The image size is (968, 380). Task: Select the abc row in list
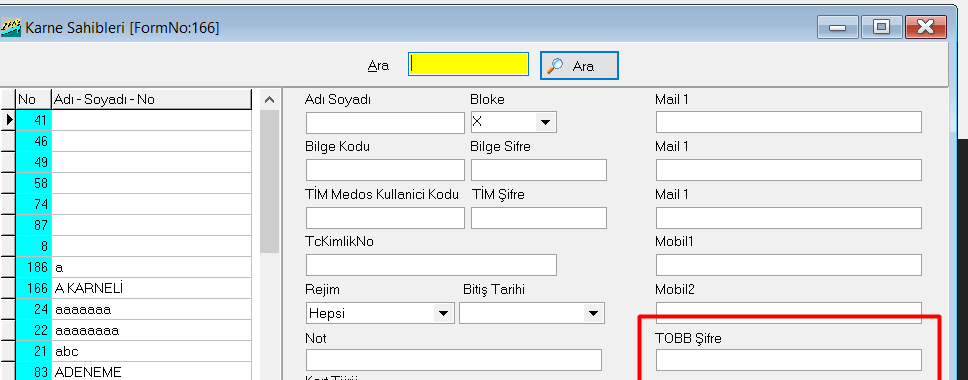(133, 351)
